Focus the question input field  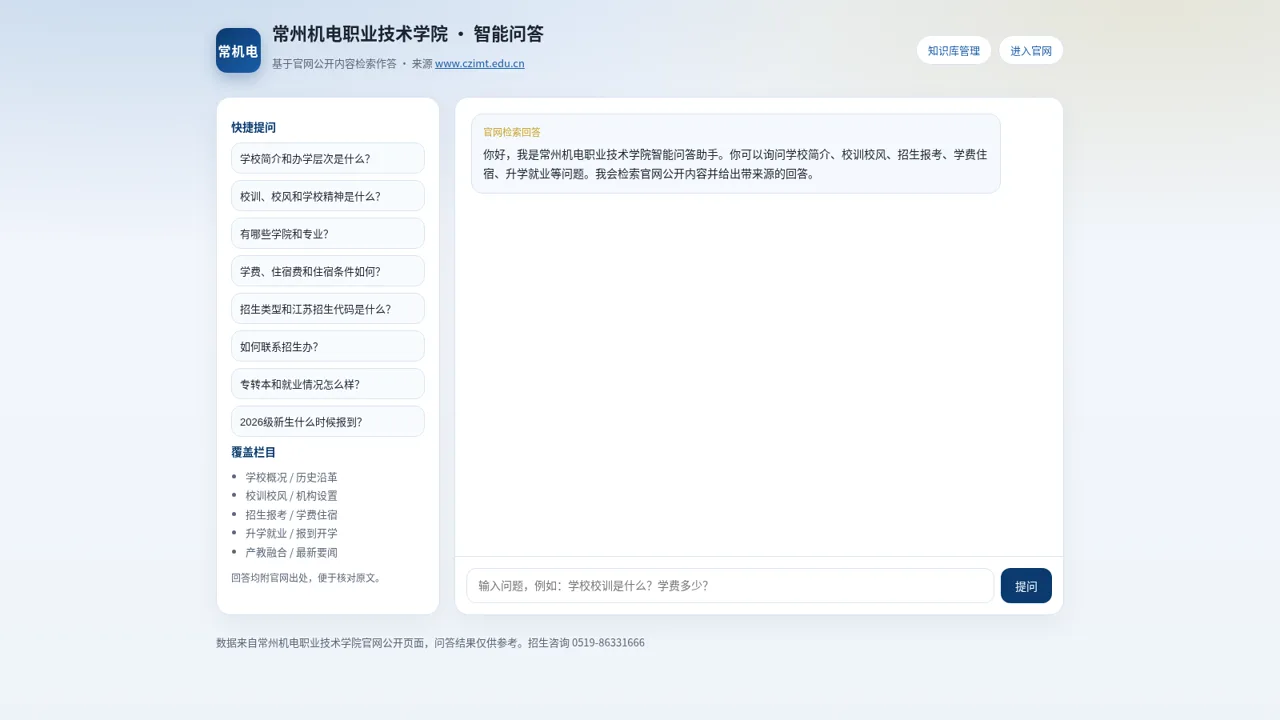pyautogui.click(x=730, y=586)
